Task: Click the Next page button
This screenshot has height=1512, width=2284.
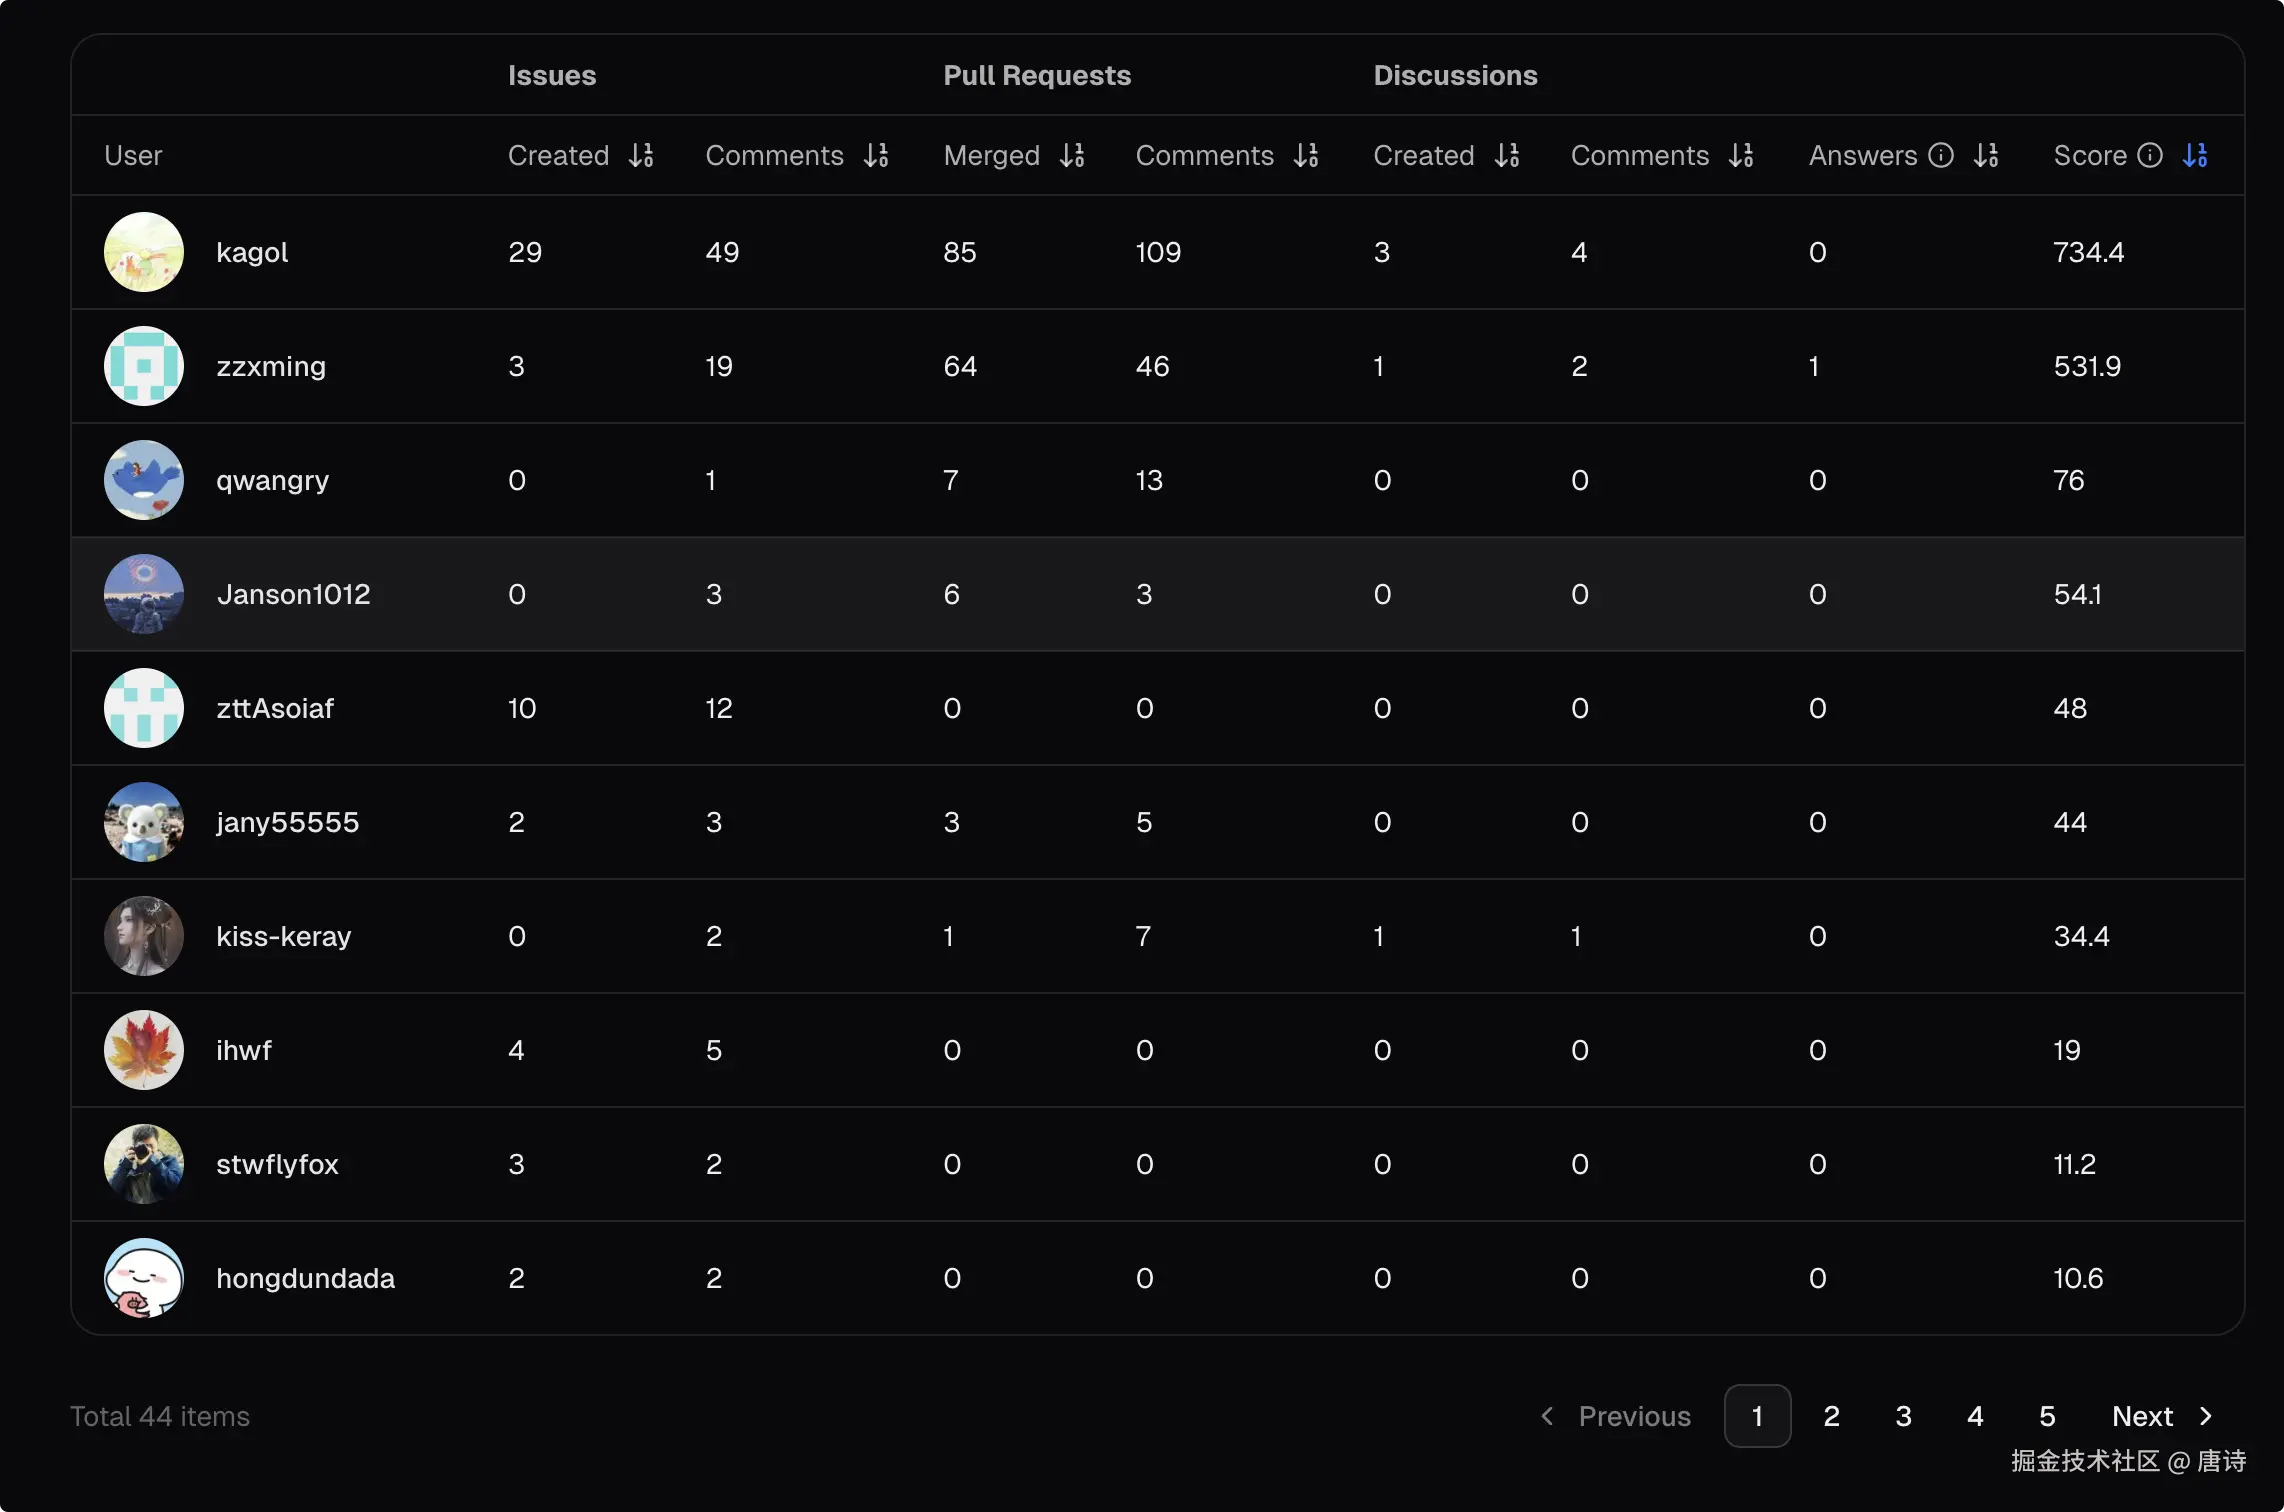Action: tap(2162, 1416)
